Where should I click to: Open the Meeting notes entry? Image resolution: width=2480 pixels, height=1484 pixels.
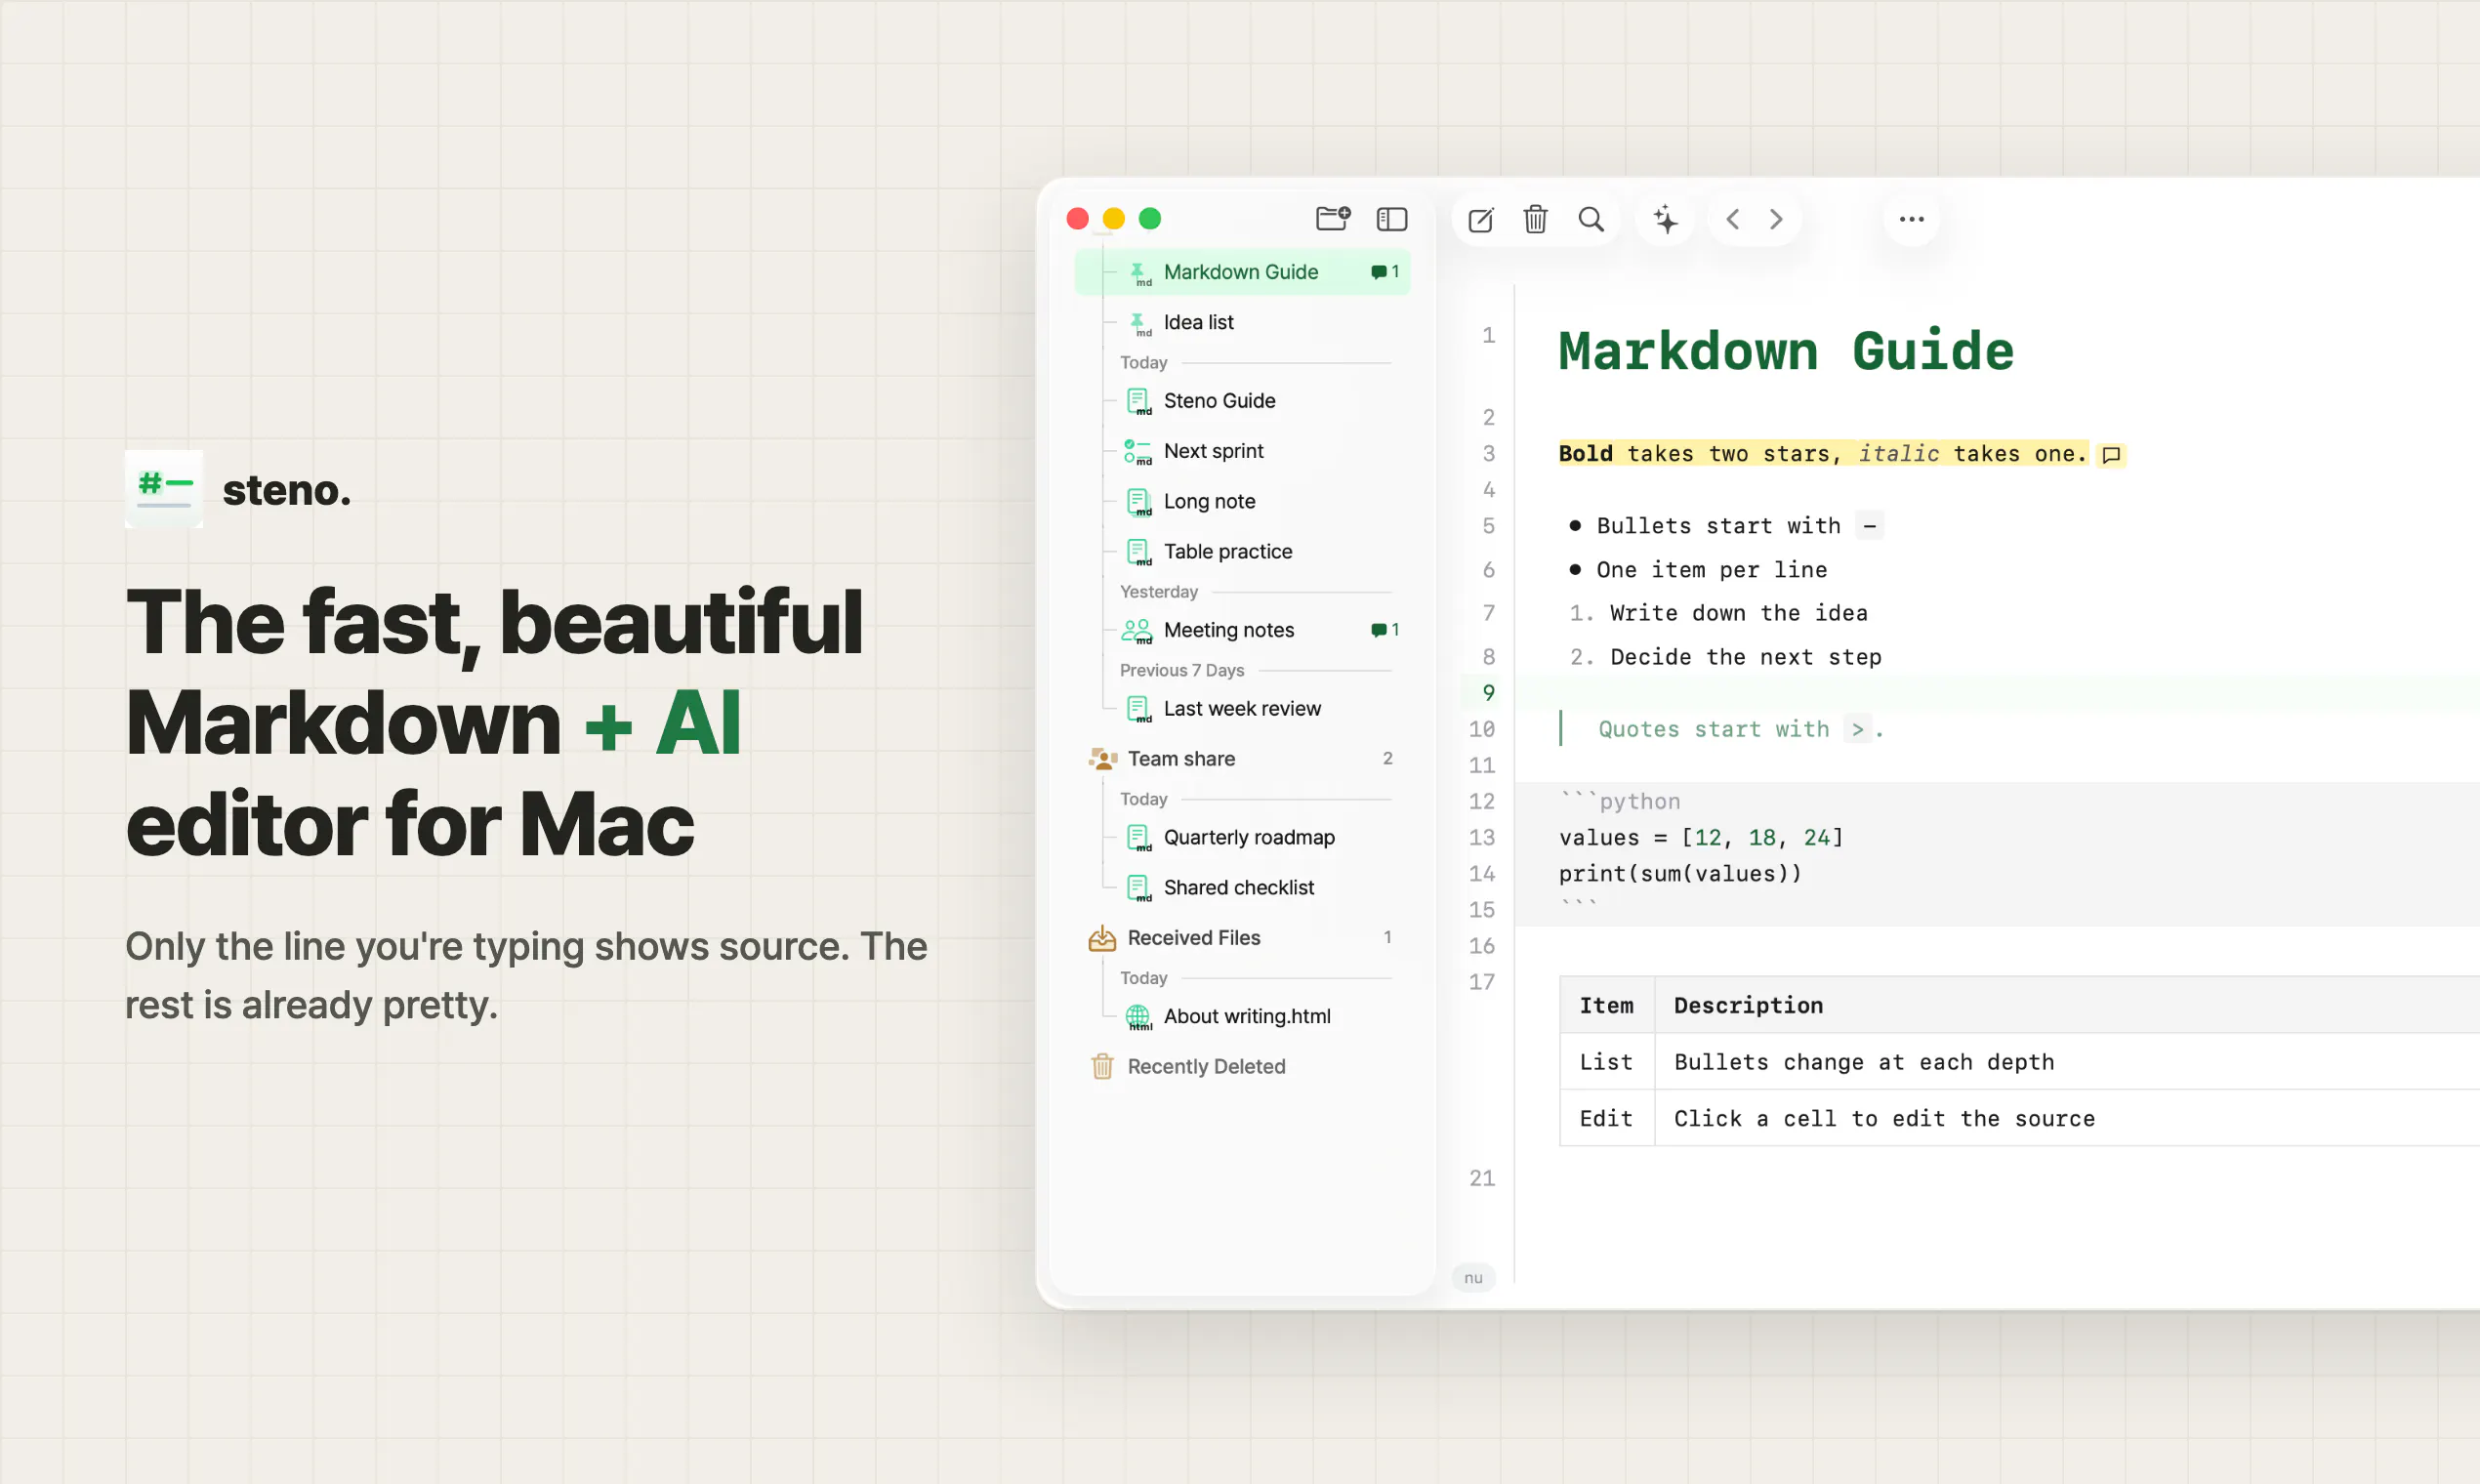click(x=1242, y=630)
